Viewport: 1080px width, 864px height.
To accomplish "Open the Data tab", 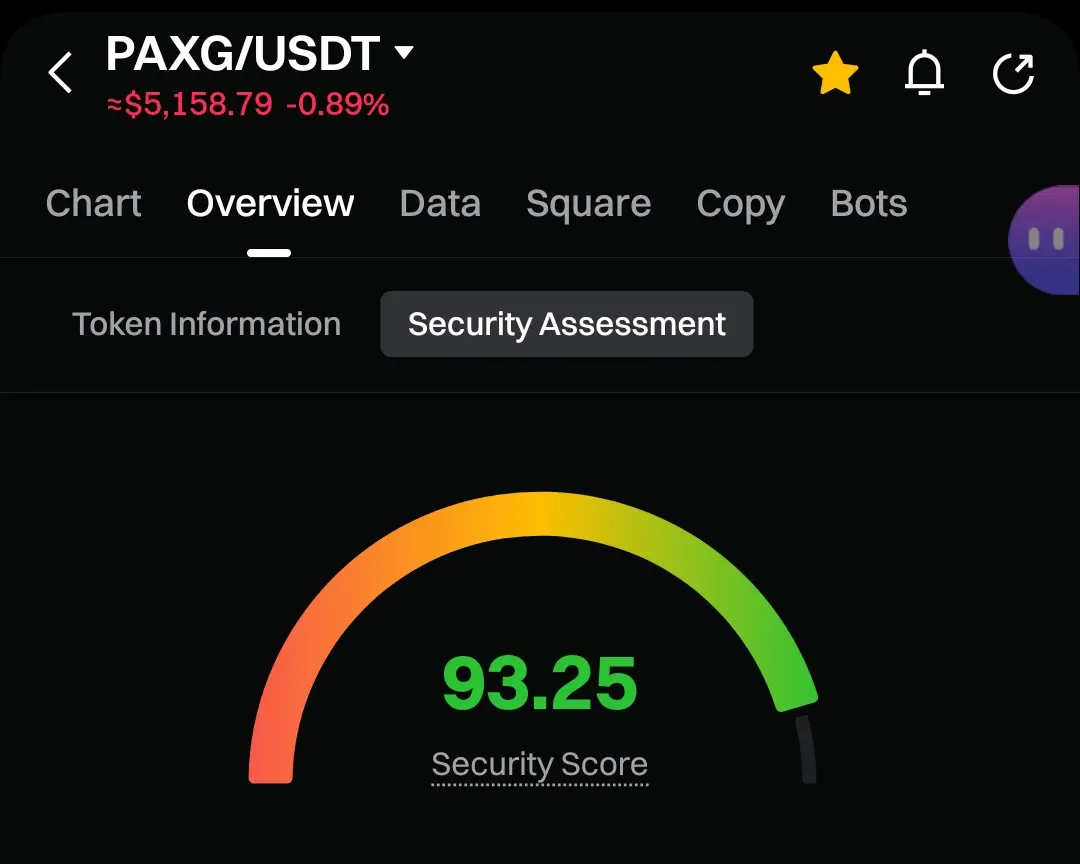I will (440, 203).
